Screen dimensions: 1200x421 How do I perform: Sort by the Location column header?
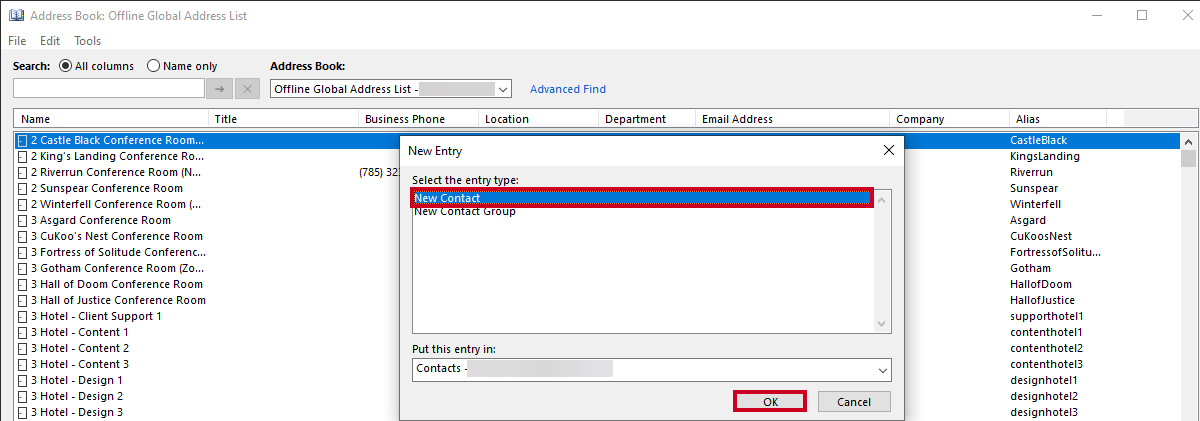538,119
